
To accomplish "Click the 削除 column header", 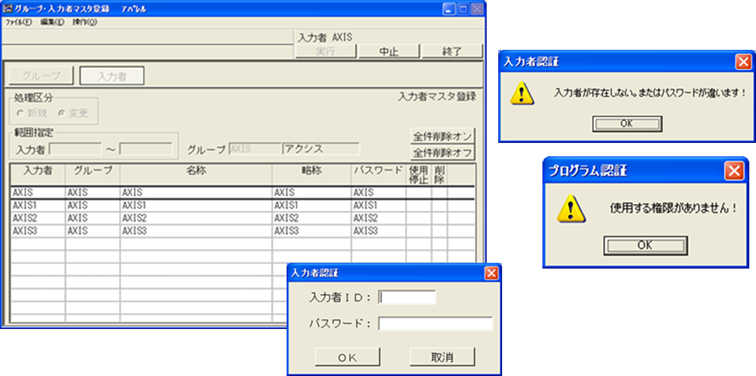I will tap(439, 174).
